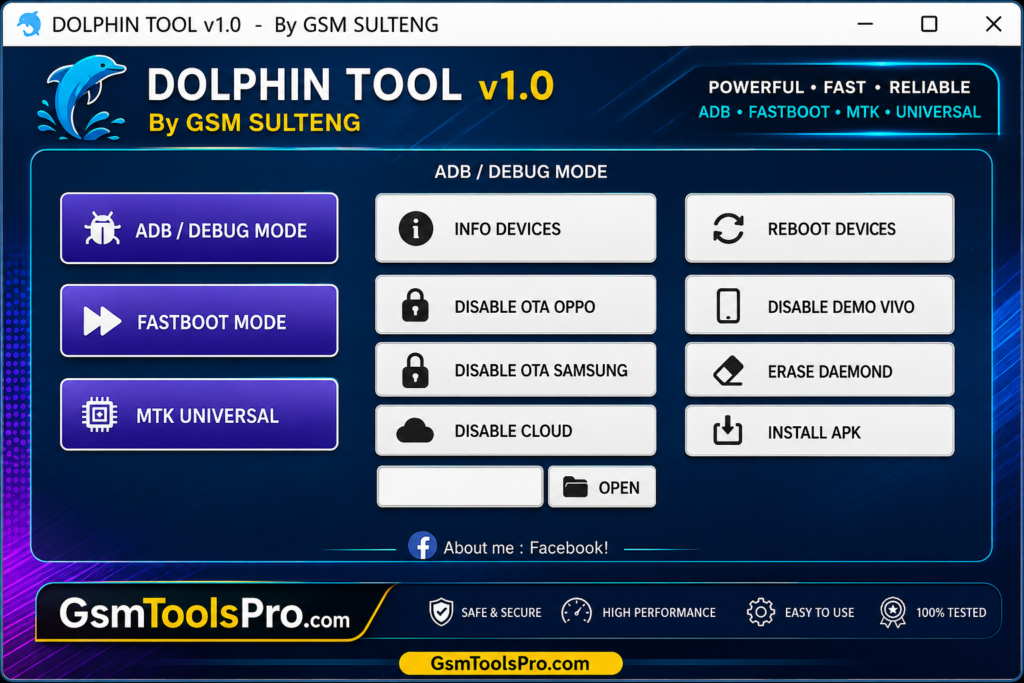This screenshot has height=683, width=1024.
Task: Click the ADB • FASTBOOT • MTK • UNIVERSAL text
Action: pos(839,112)
